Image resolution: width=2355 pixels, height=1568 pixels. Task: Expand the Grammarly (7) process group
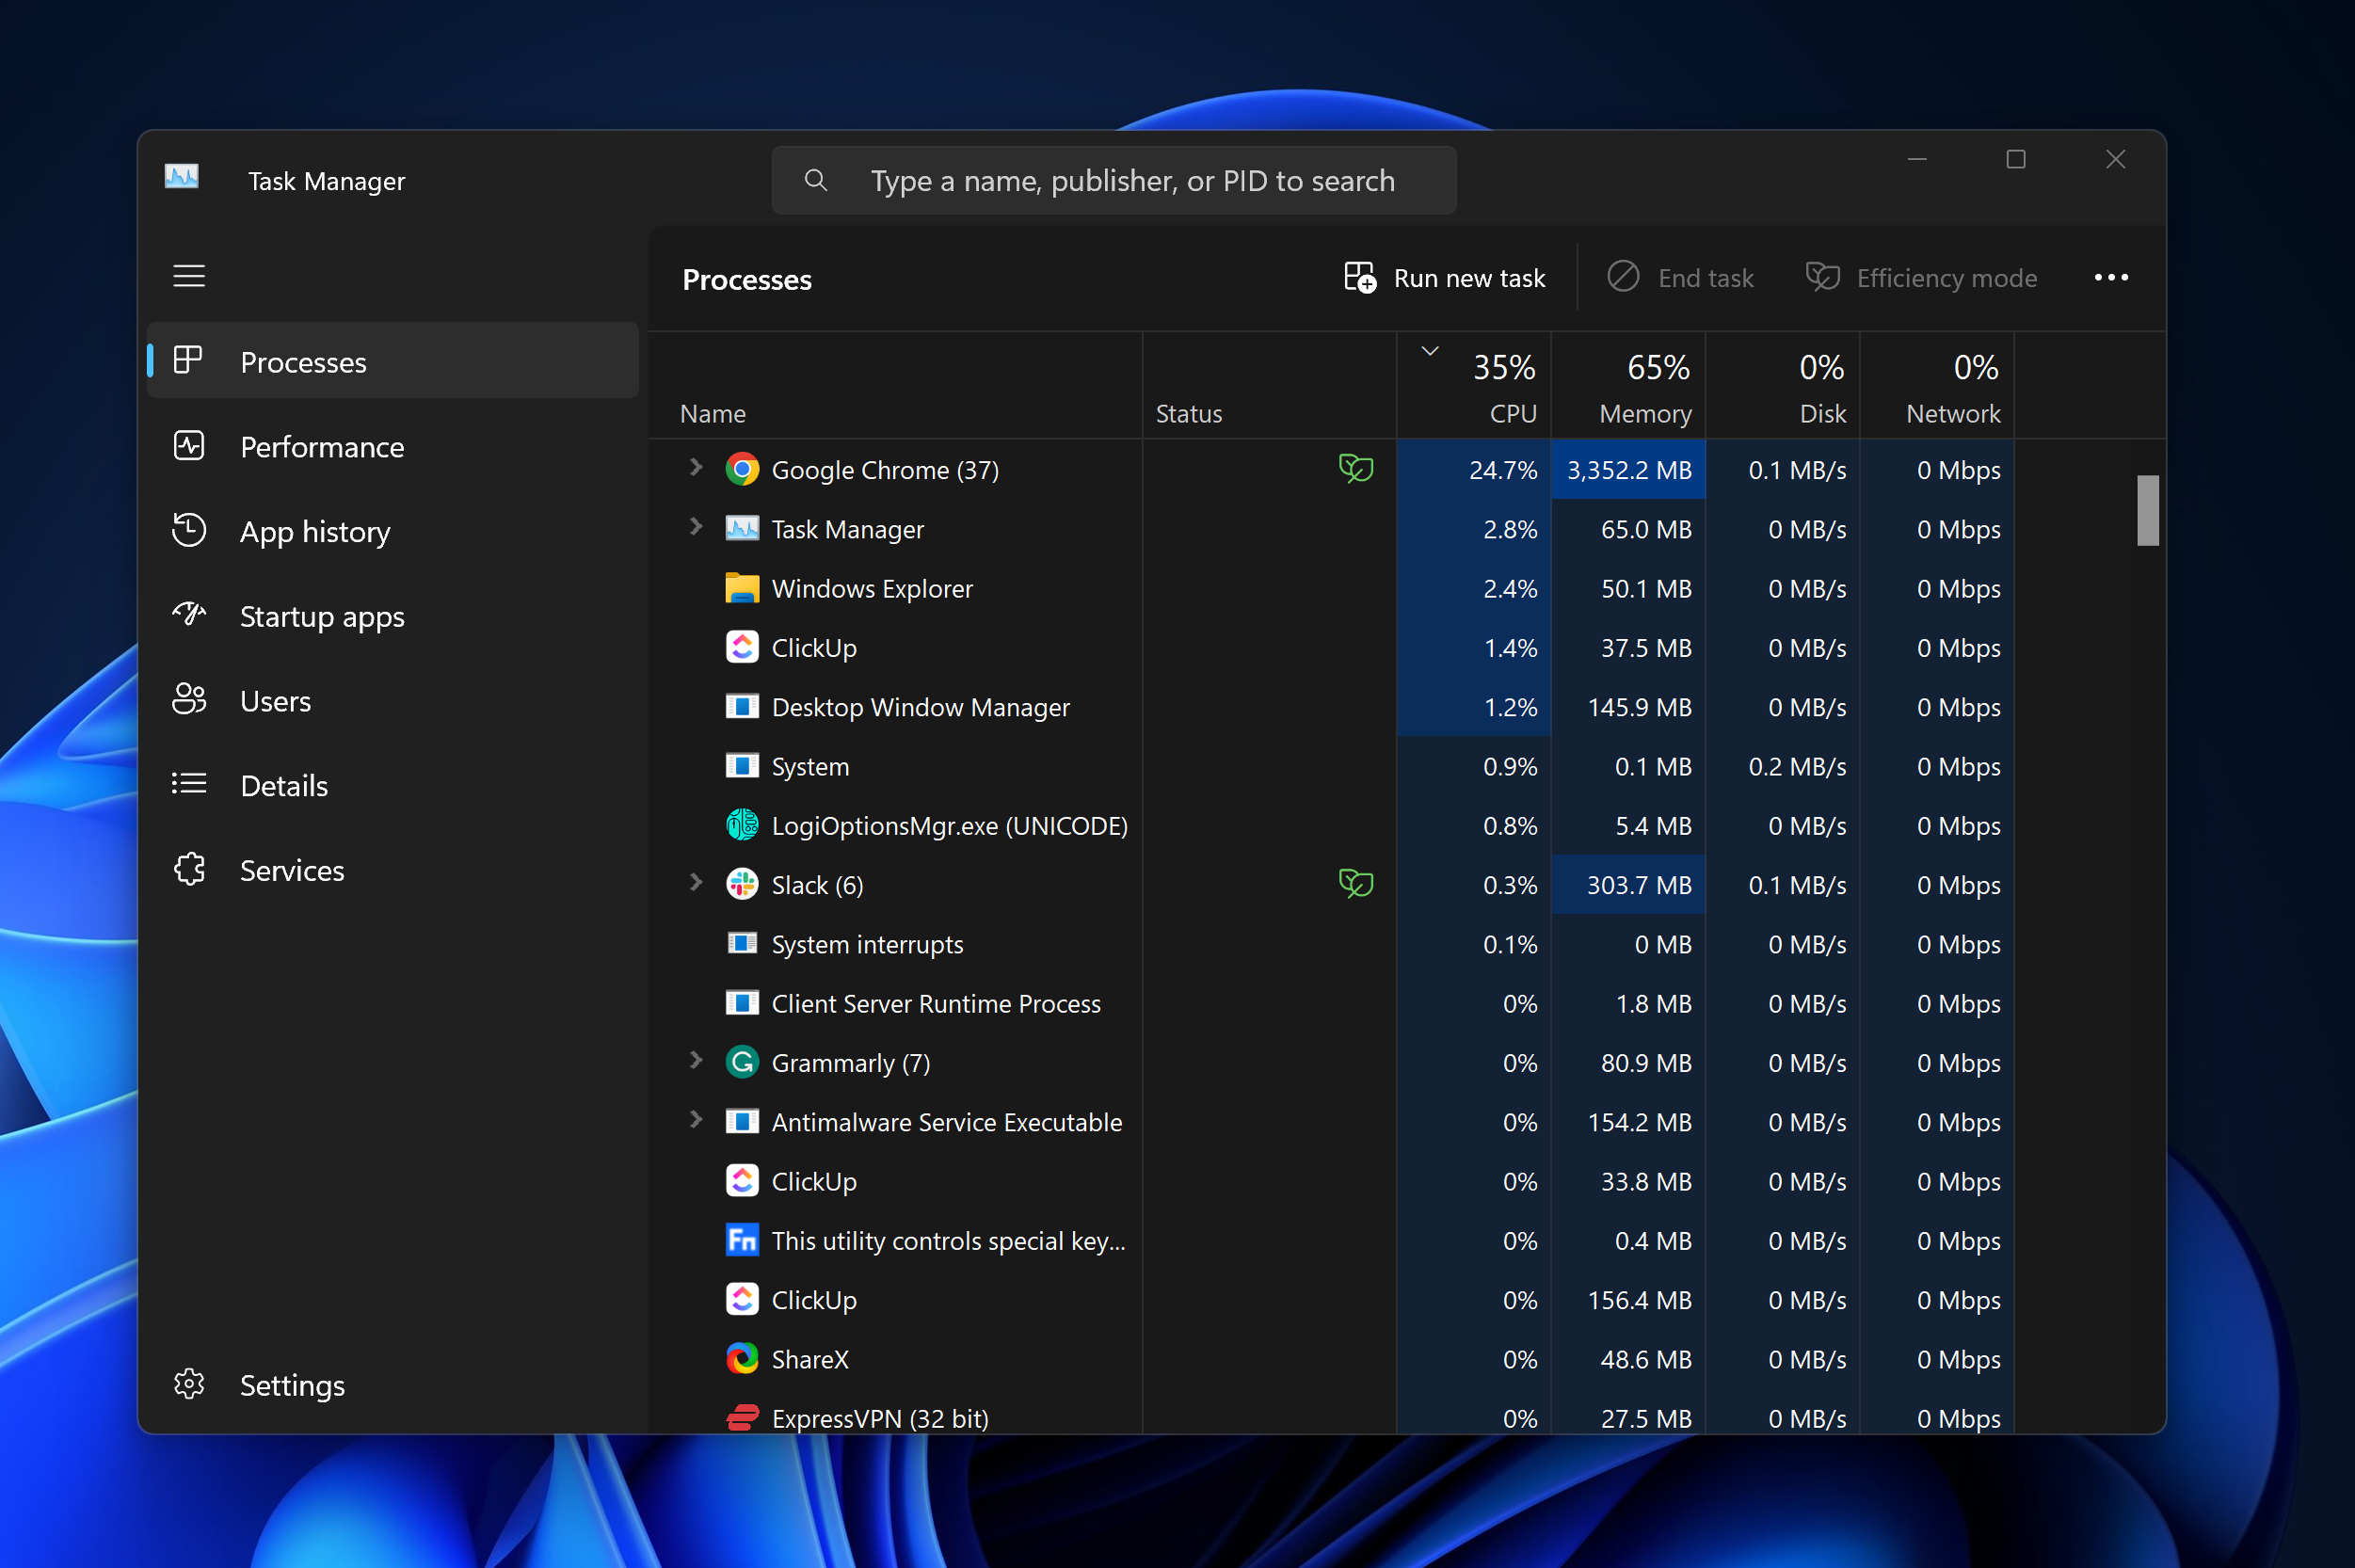pyautogui.click(x=696, y=1061)
